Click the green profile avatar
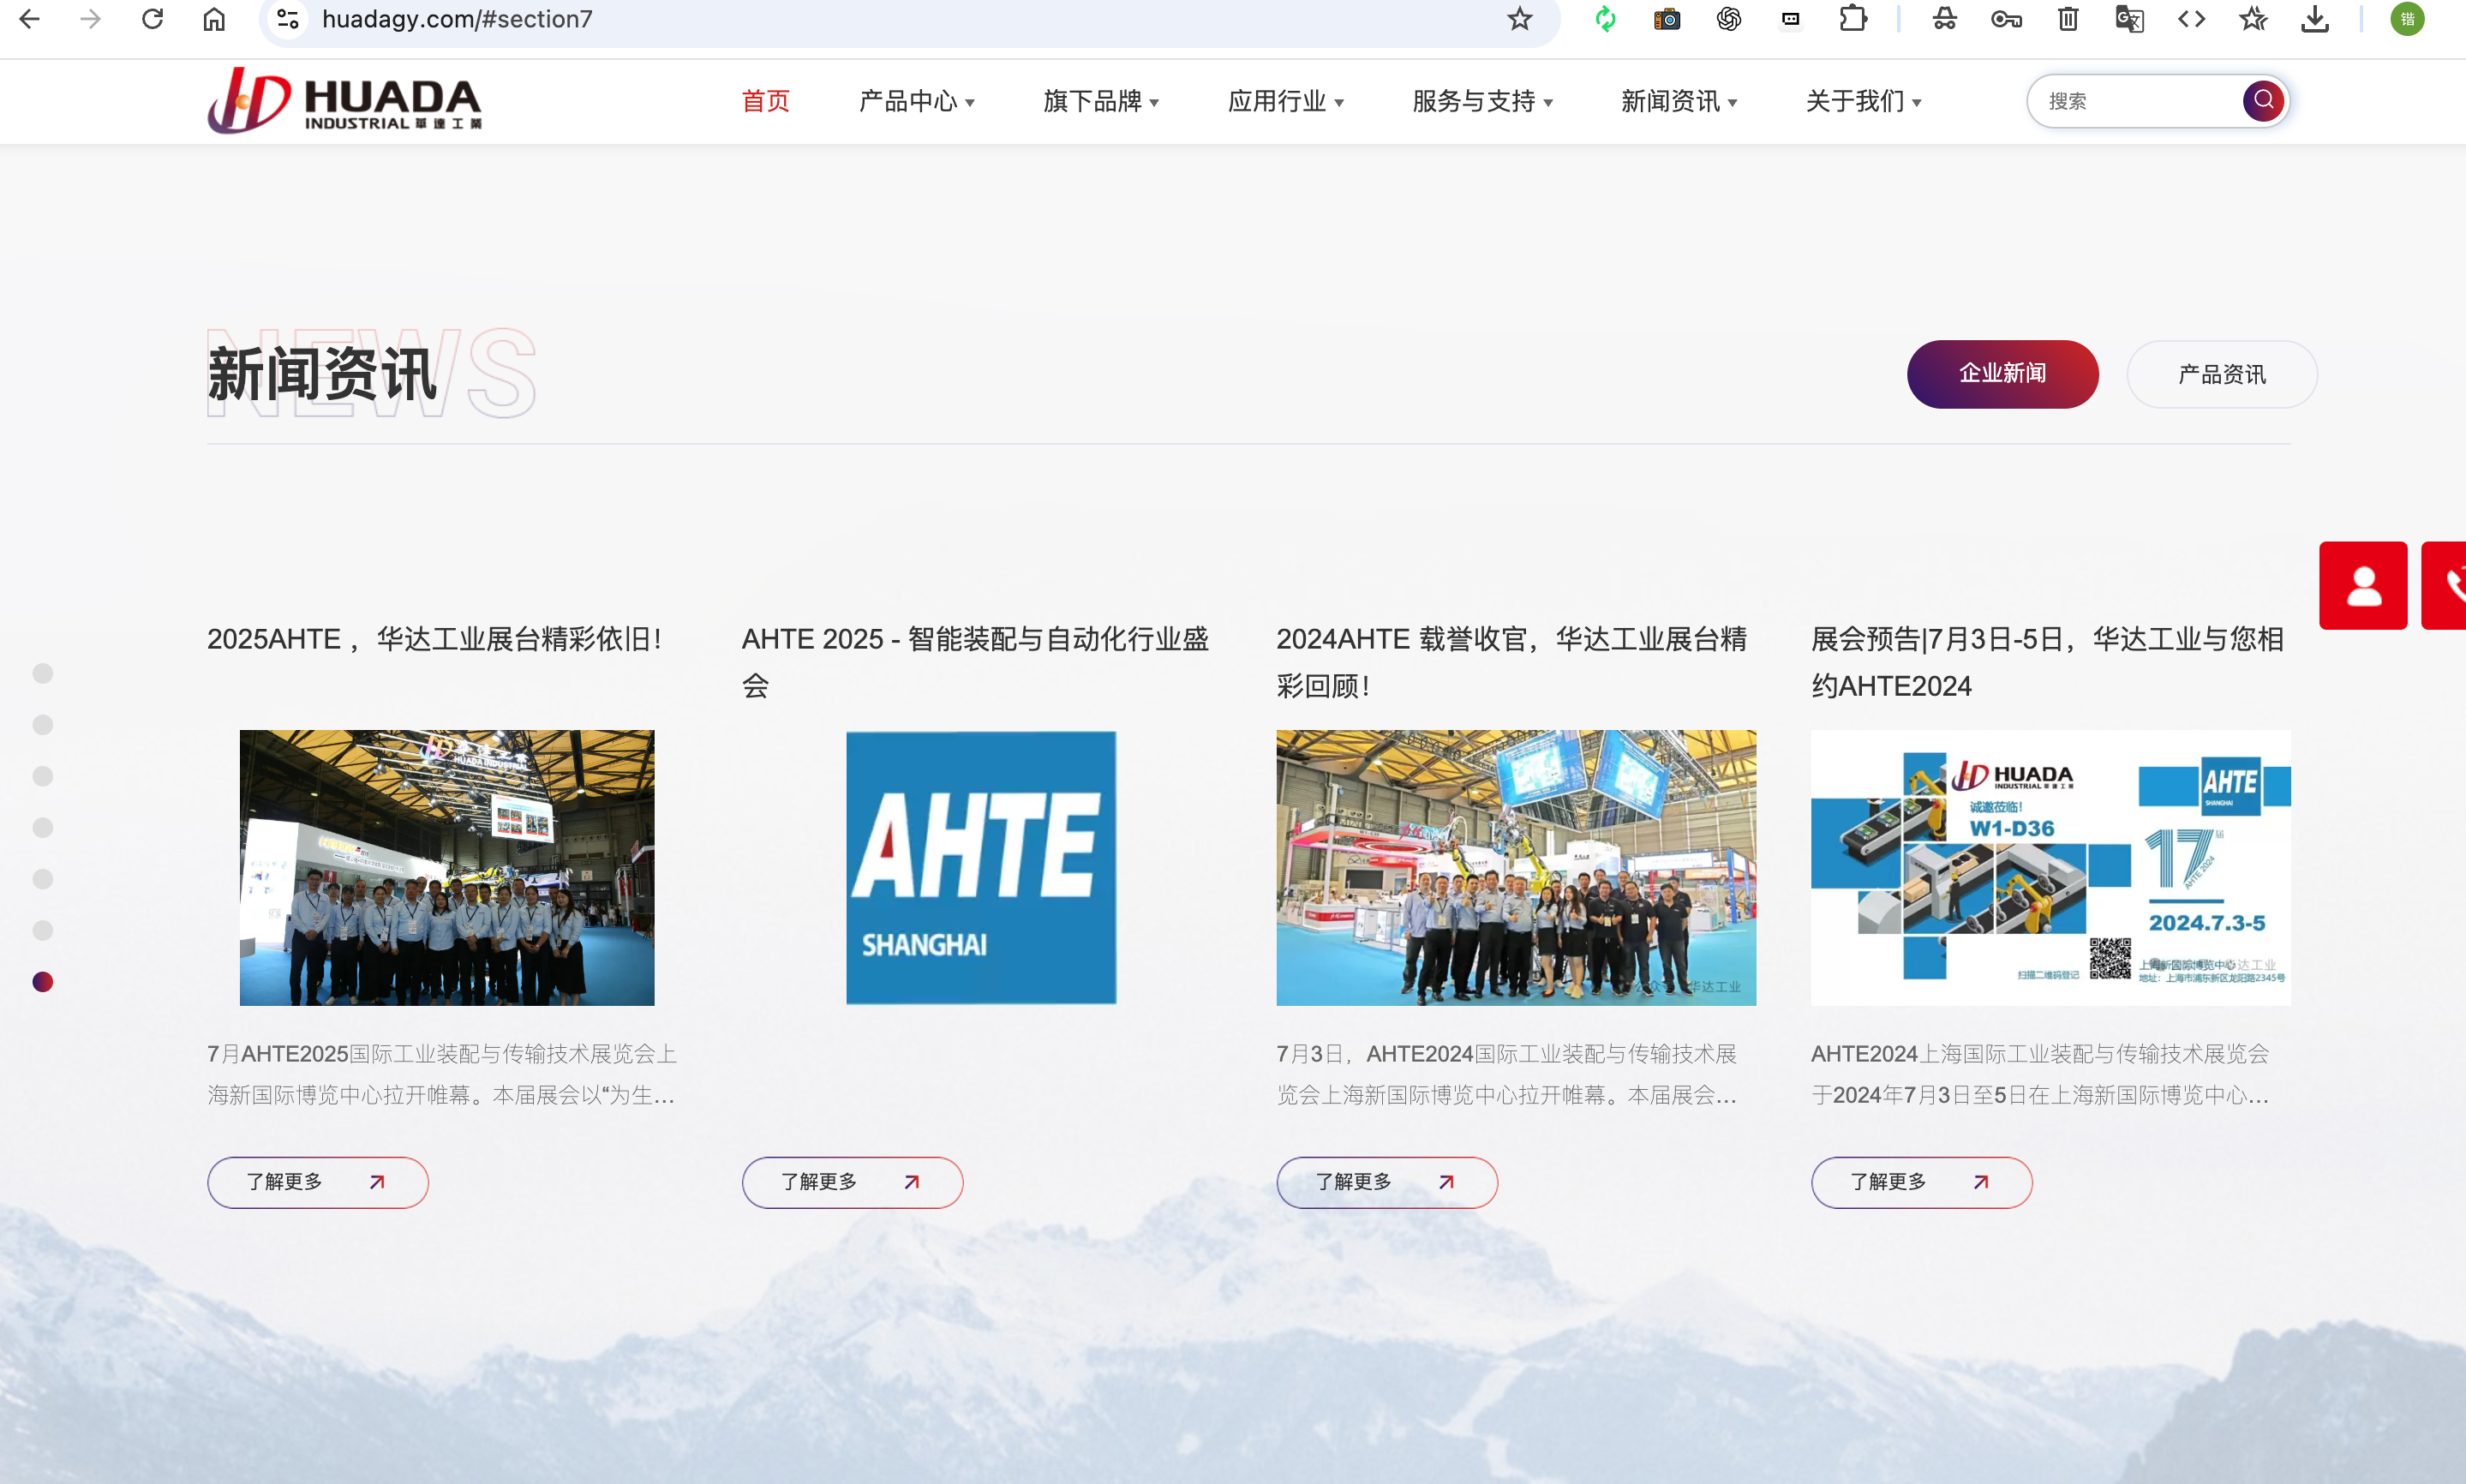 point(2407,19)
